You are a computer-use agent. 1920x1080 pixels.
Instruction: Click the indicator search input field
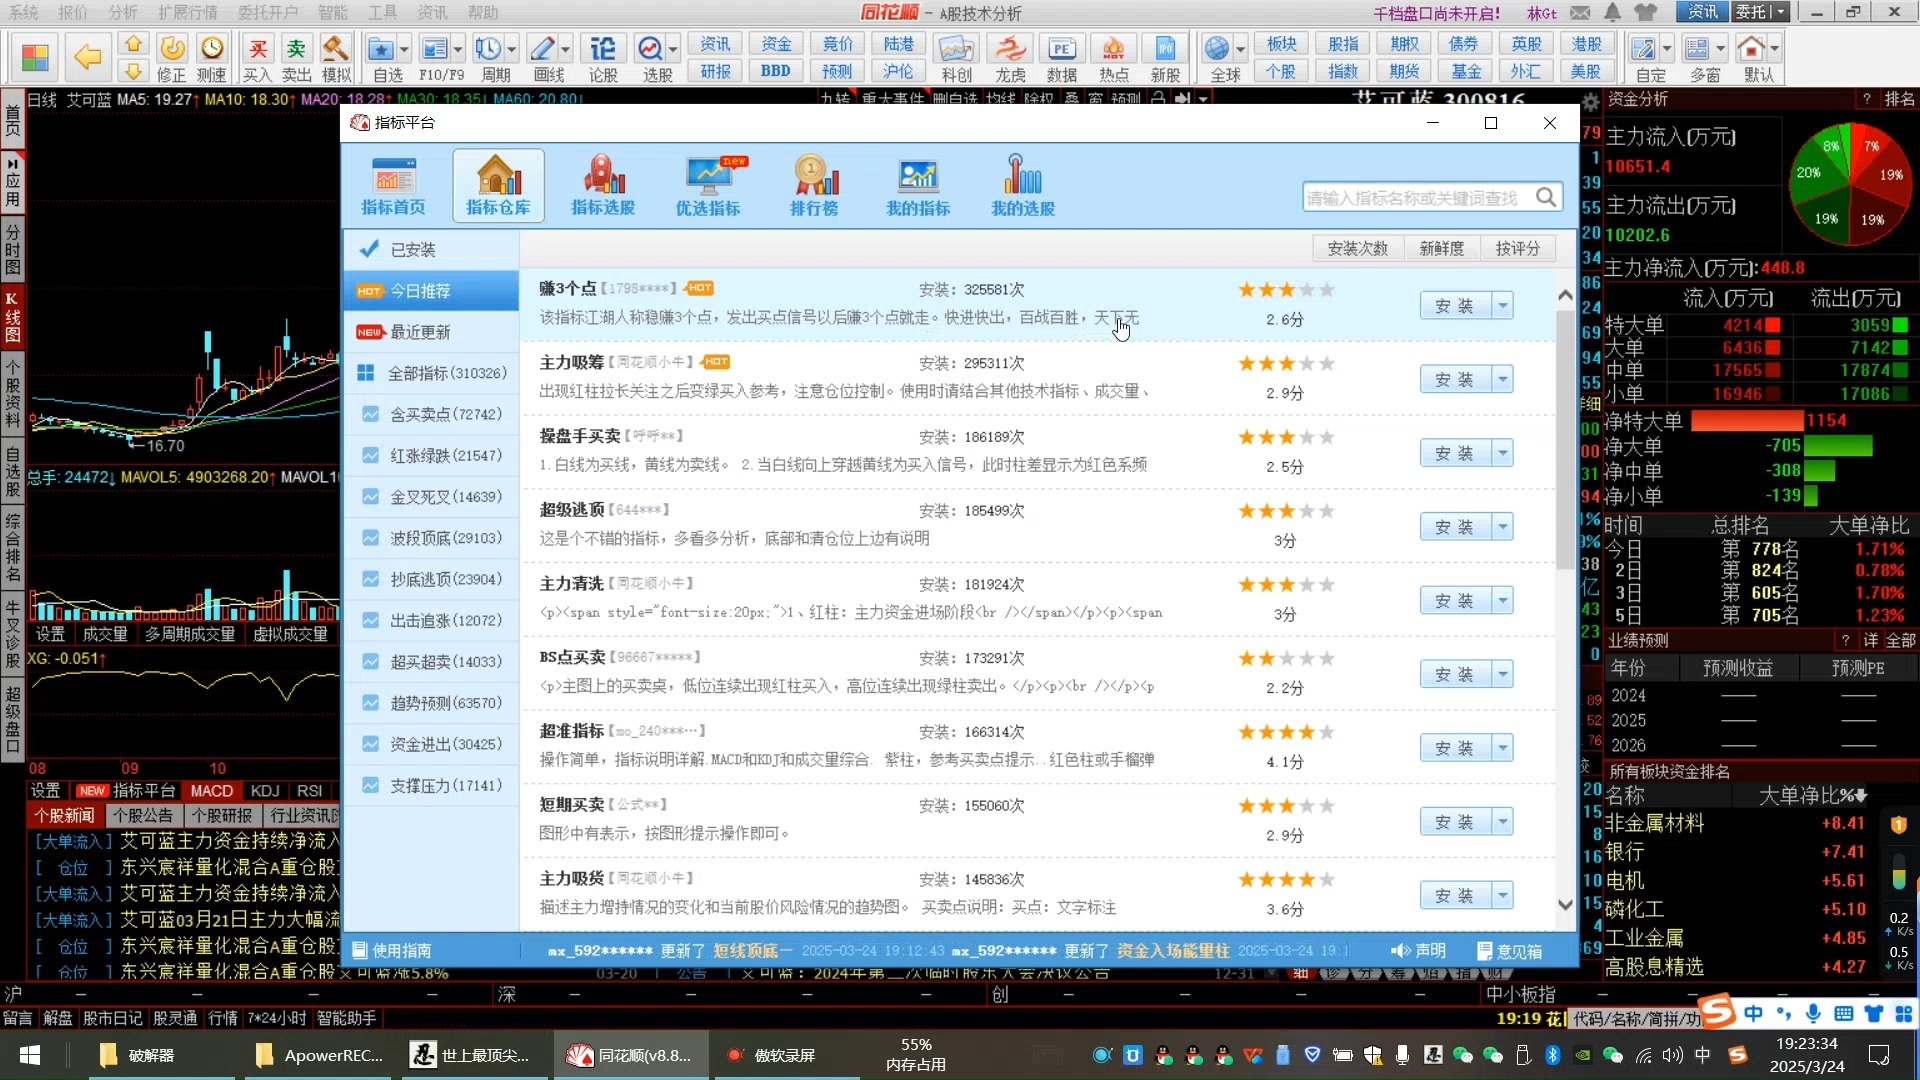pyautogui.click(x=1420, y=196)
